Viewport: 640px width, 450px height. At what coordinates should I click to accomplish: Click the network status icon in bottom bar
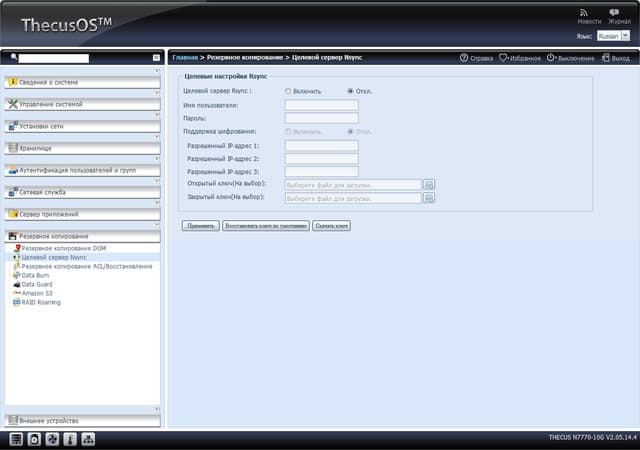[88, 439]
